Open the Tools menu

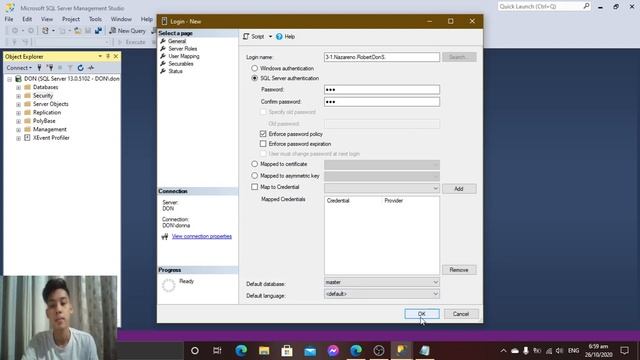[x=95, y=19]
